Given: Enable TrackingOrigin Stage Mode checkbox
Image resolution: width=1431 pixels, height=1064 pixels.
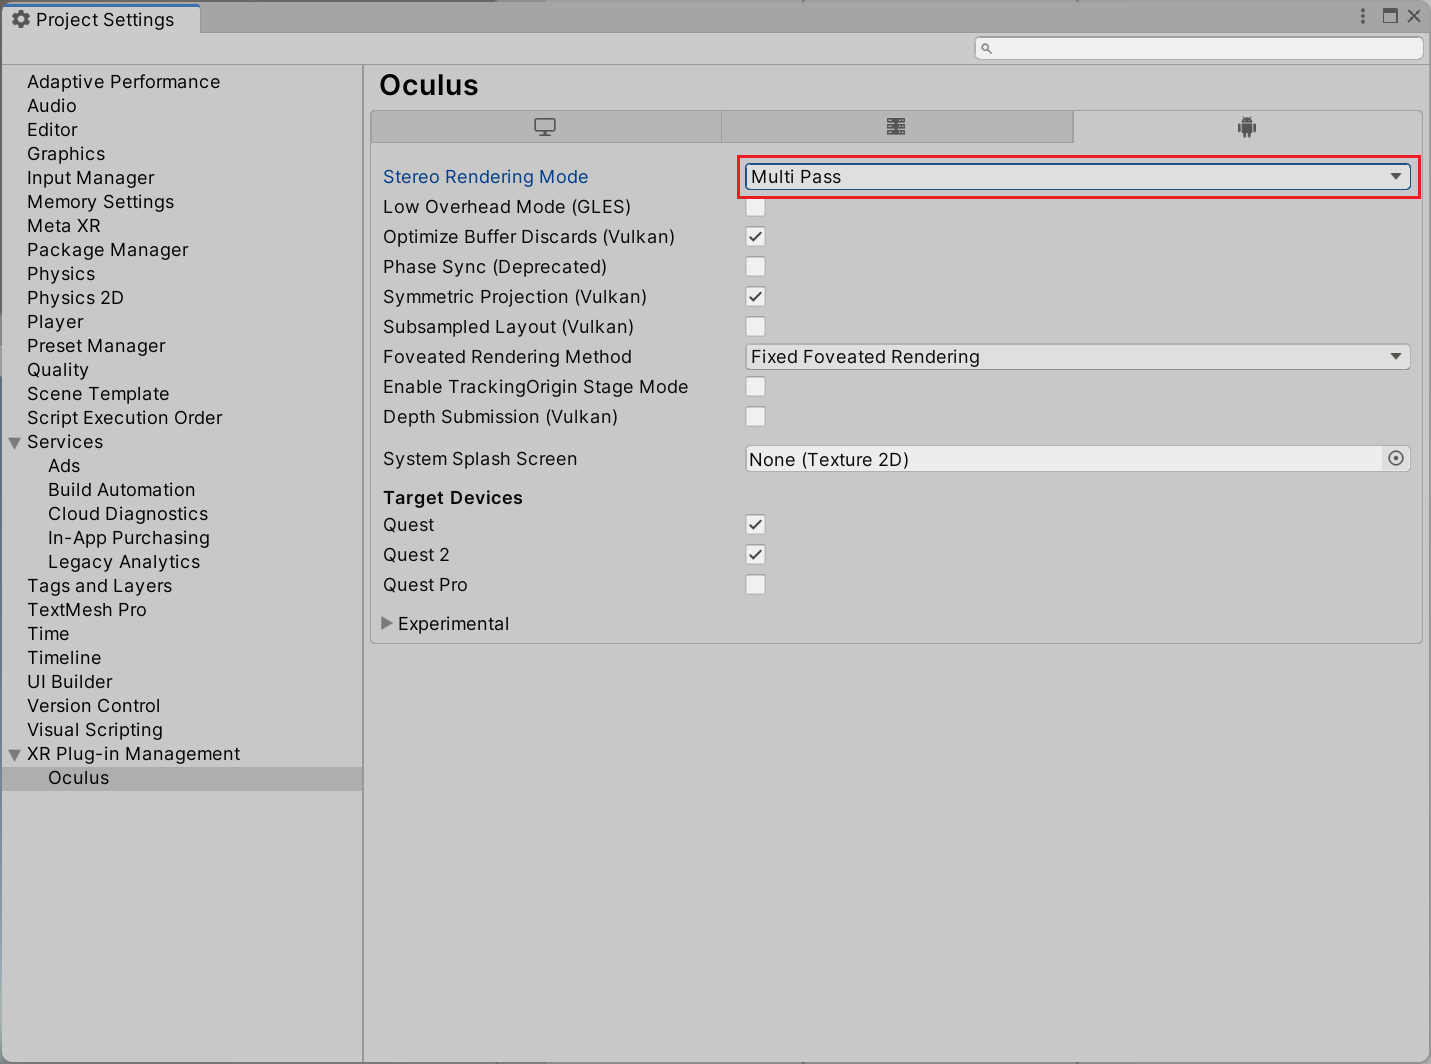Looking at the screenshot, I should pos(756,387).
